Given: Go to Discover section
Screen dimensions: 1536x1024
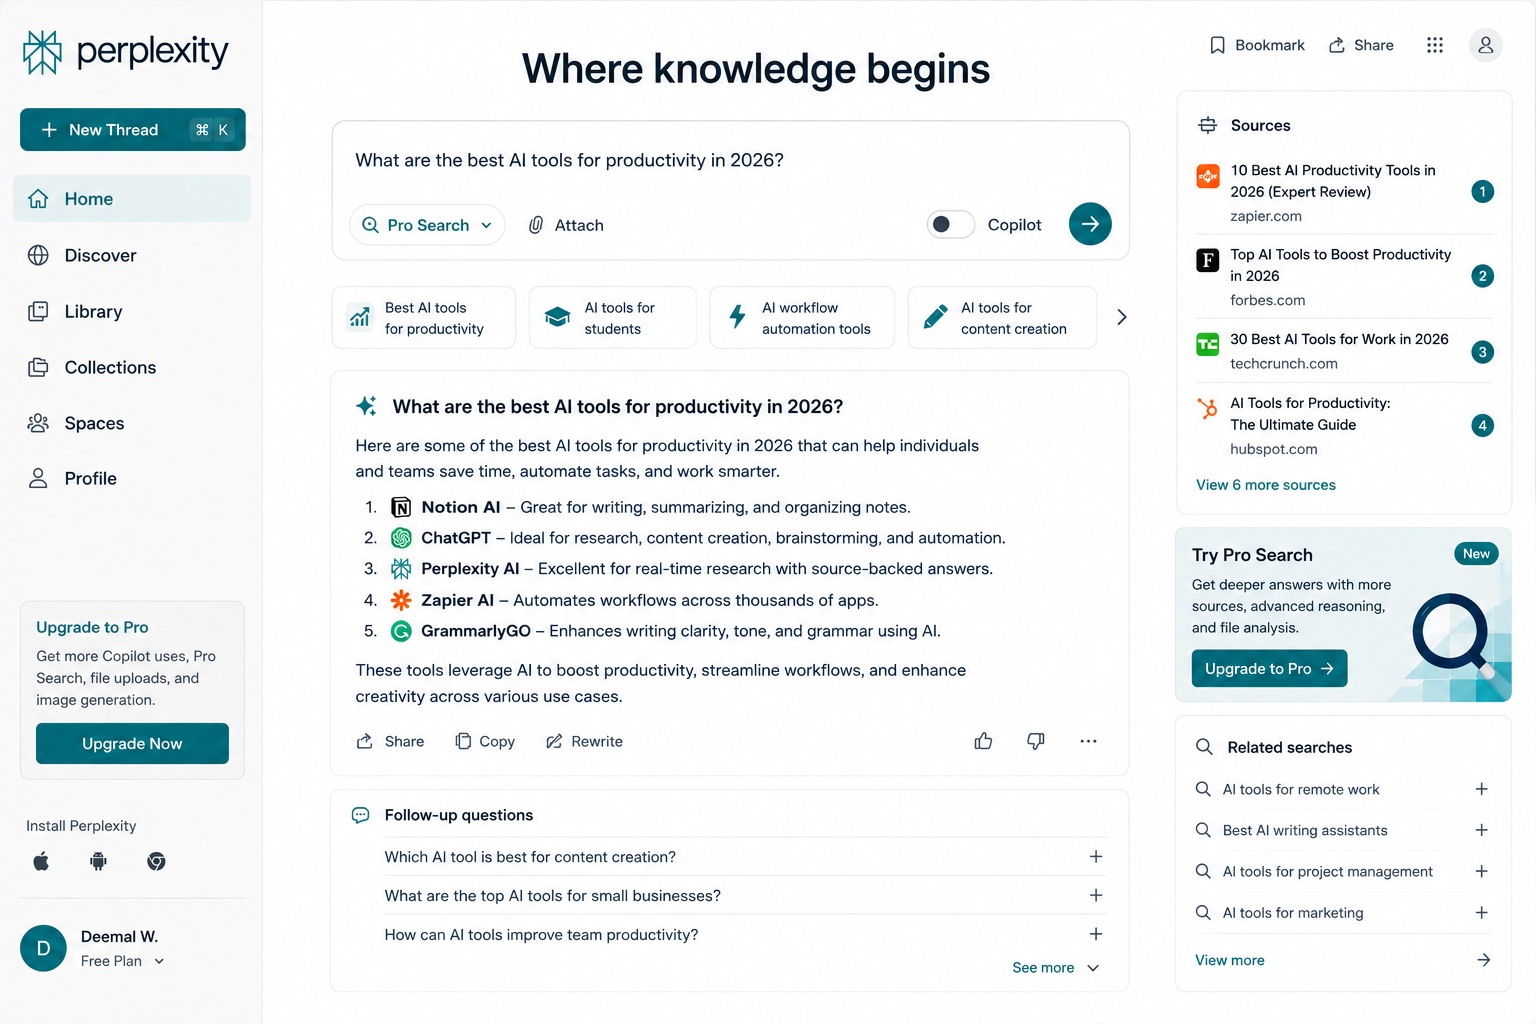Looking at the screenshot, I should pyautogui.click(x=132, y=255).
